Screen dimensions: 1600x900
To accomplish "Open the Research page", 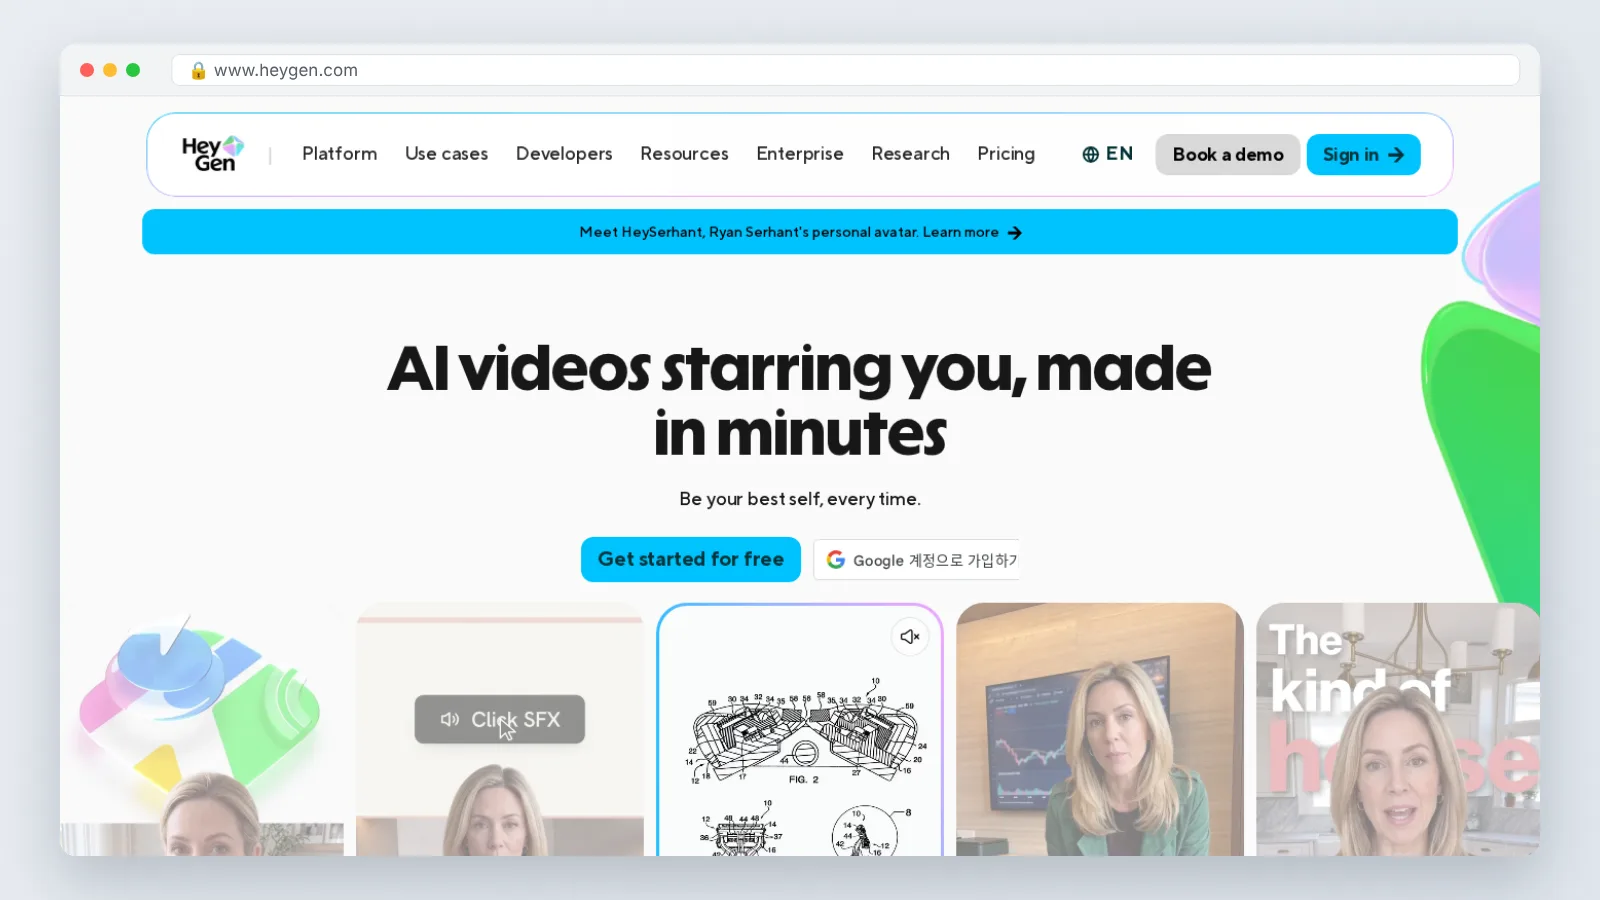I will coord(910,154).
